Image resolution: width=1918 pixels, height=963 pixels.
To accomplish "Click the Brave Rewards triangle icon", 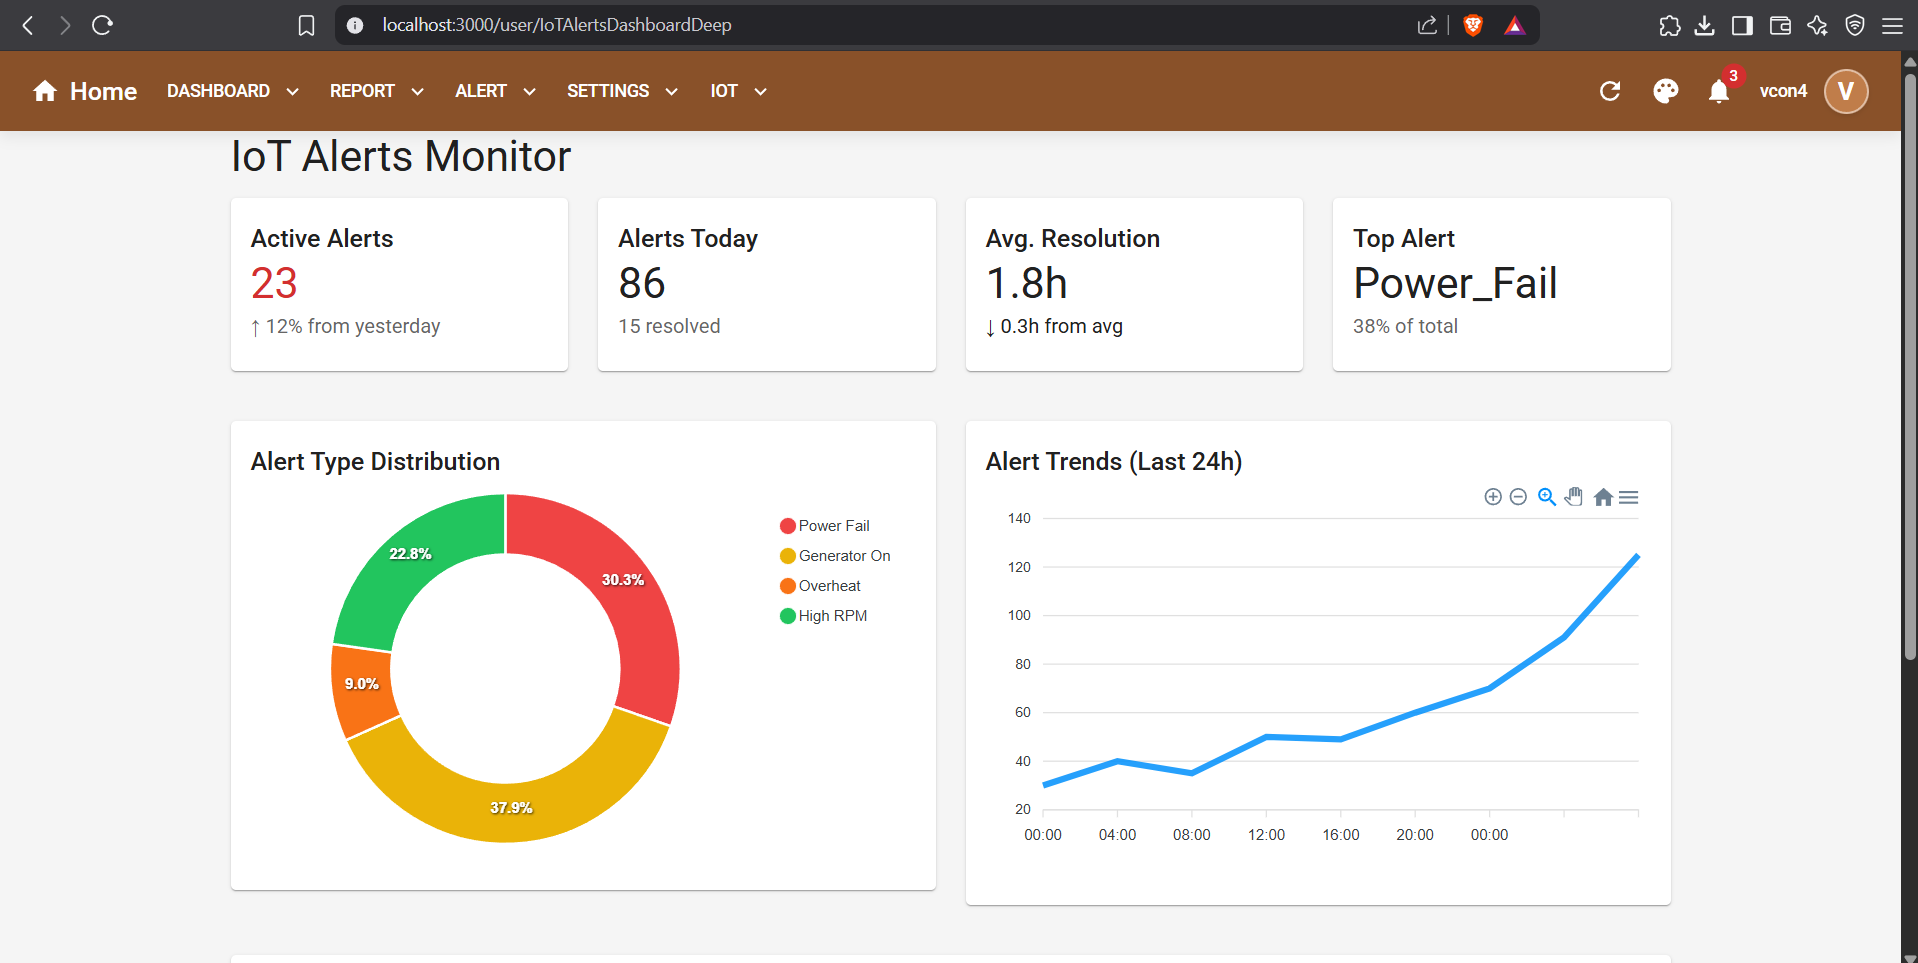I will pos(1515,25).
